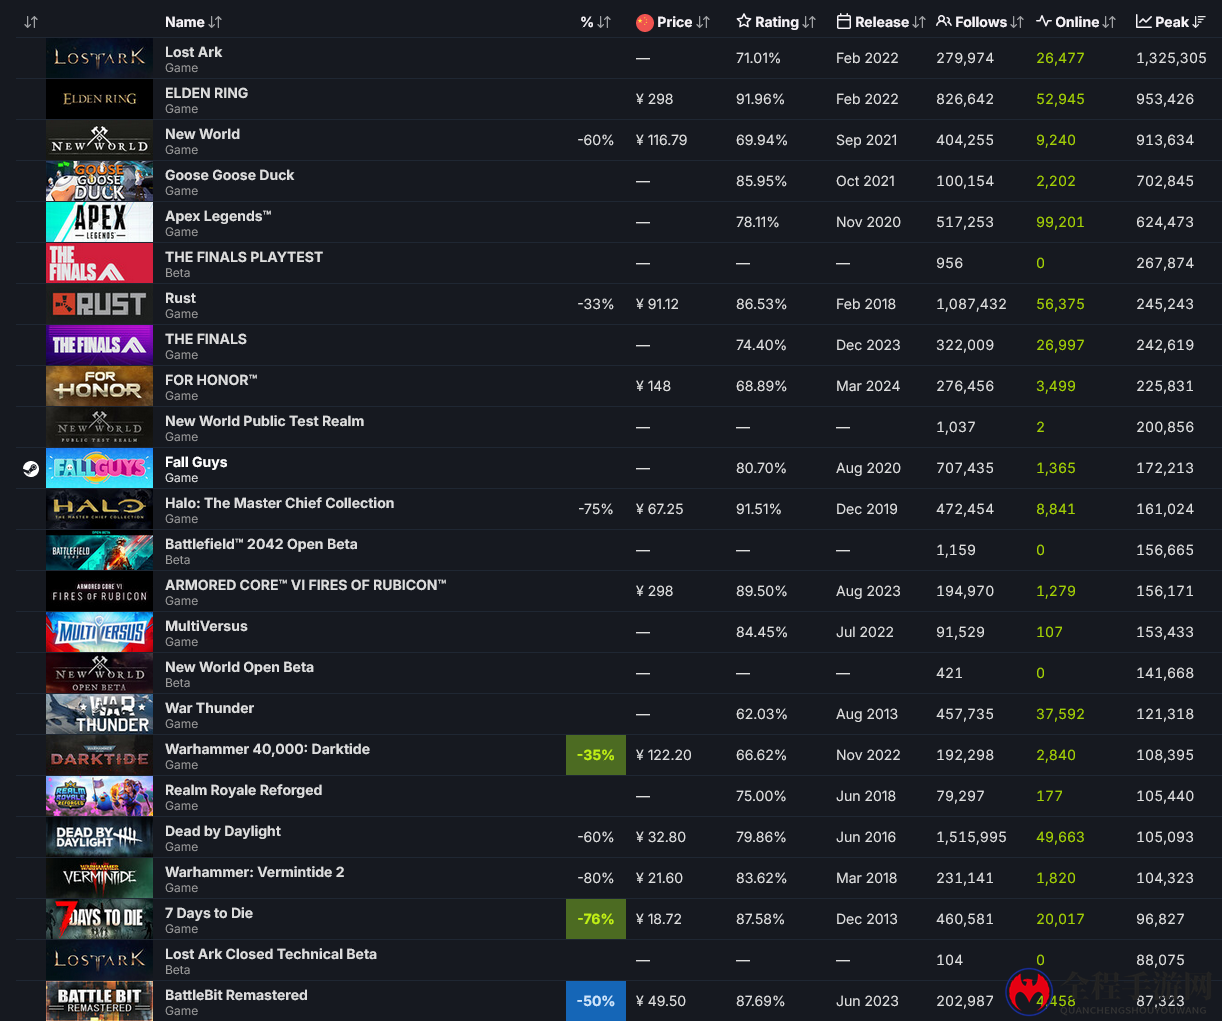The width and height of the screenshot is (1222, 1021).
Task: Click 7 Days to Die -76% badge
Action: pos(596,919)
